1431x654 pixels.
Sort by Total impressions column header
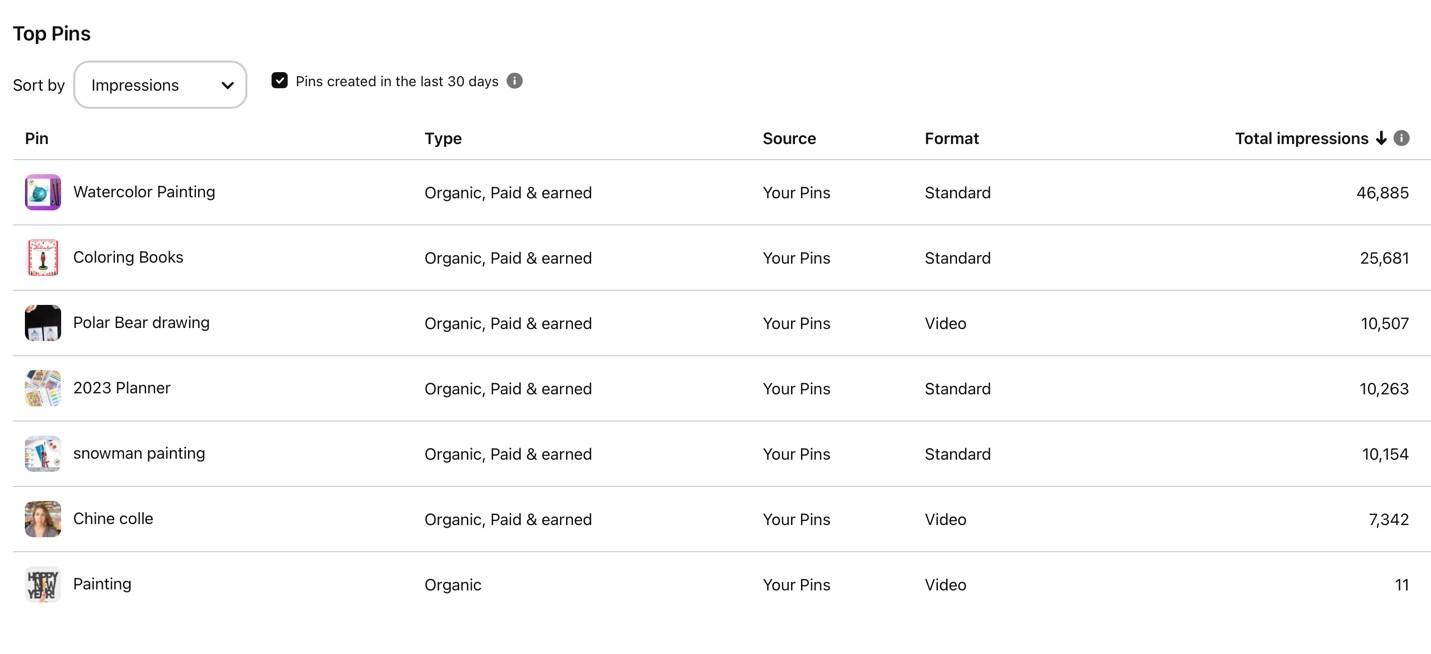tap(1301, 138)
